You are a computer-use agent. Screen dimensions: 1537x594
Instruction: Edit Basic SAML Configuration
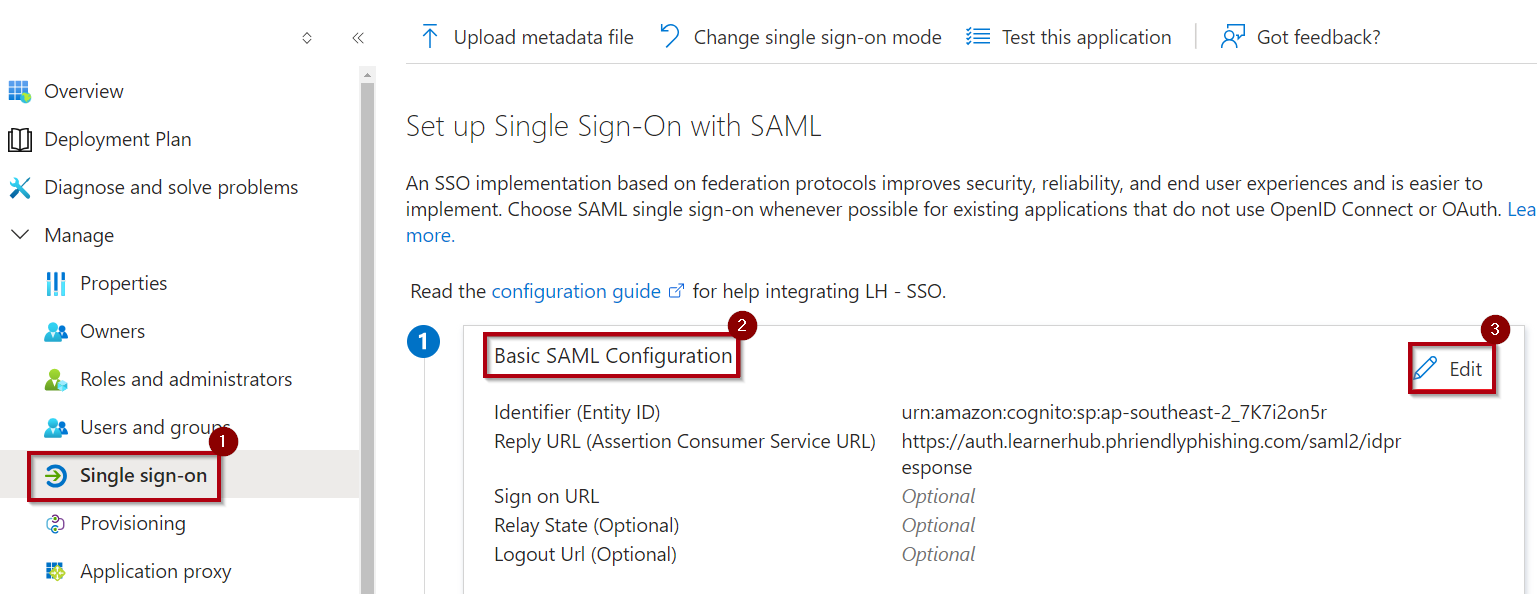[x=1452, y=369]
